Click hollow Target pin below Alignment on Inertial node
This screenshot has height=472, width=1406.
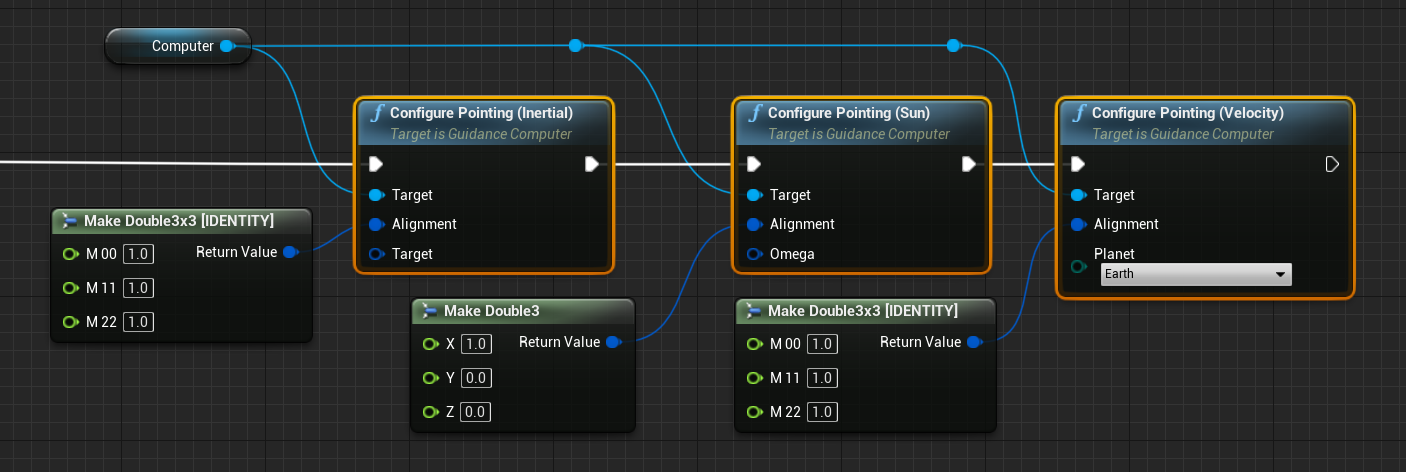(376, 254)
